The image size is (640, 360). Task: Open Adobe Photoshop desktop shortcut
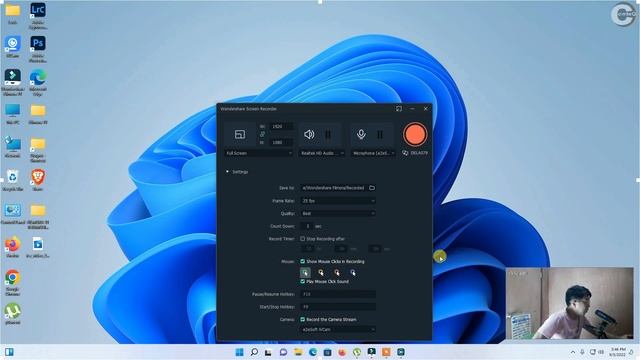[x=38, y=49]
